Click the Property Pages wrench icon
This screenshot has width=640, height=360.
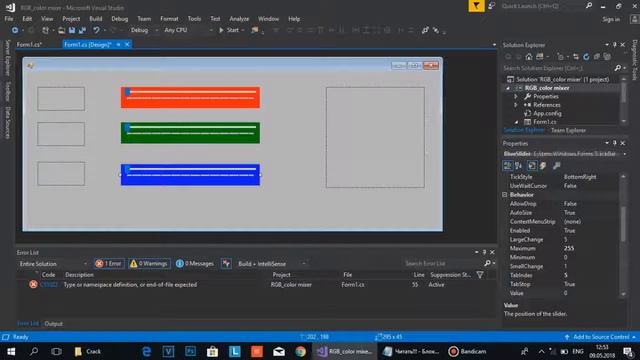[556, 165]
